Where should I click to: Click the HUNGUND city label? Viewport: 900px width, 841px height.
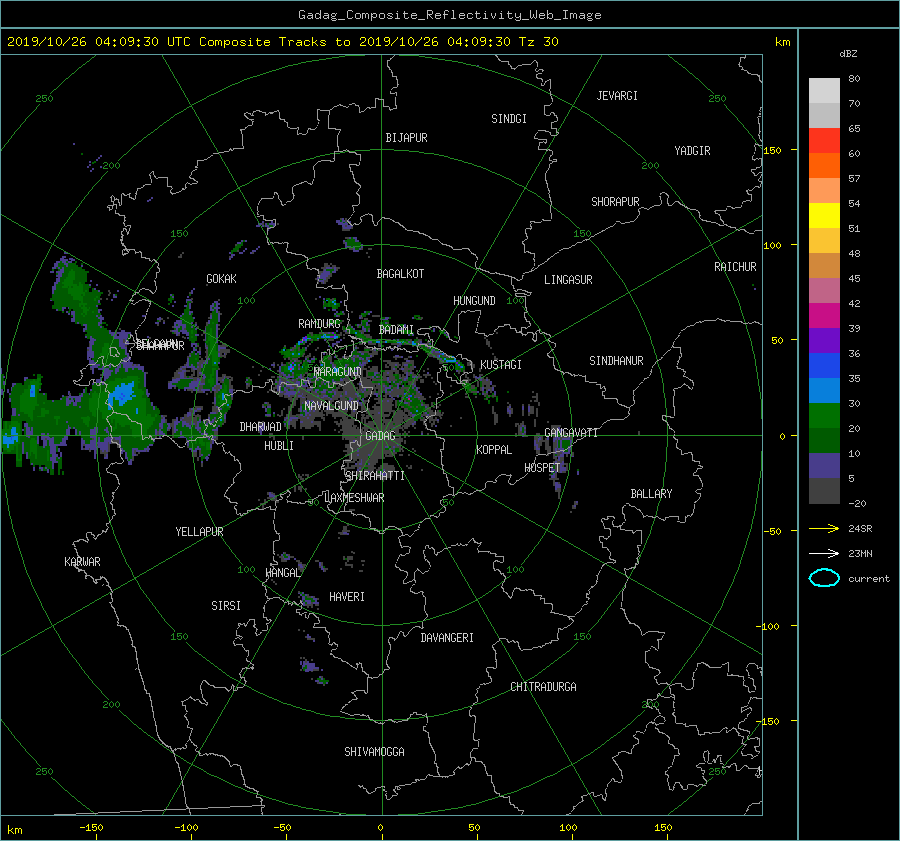click(474, 301)
